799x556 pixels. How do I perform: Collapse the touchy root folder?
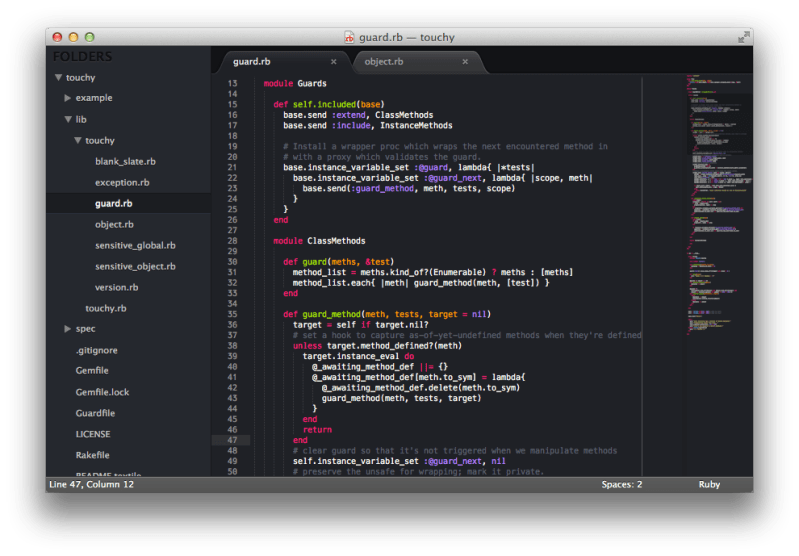(x=59, y=77)
